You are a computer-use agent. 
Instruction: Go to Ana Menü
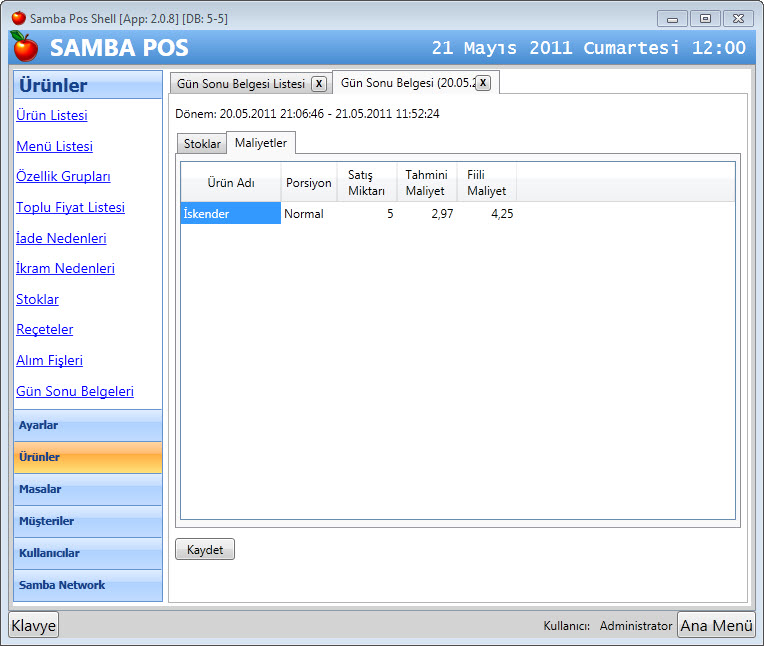(716, 625)
